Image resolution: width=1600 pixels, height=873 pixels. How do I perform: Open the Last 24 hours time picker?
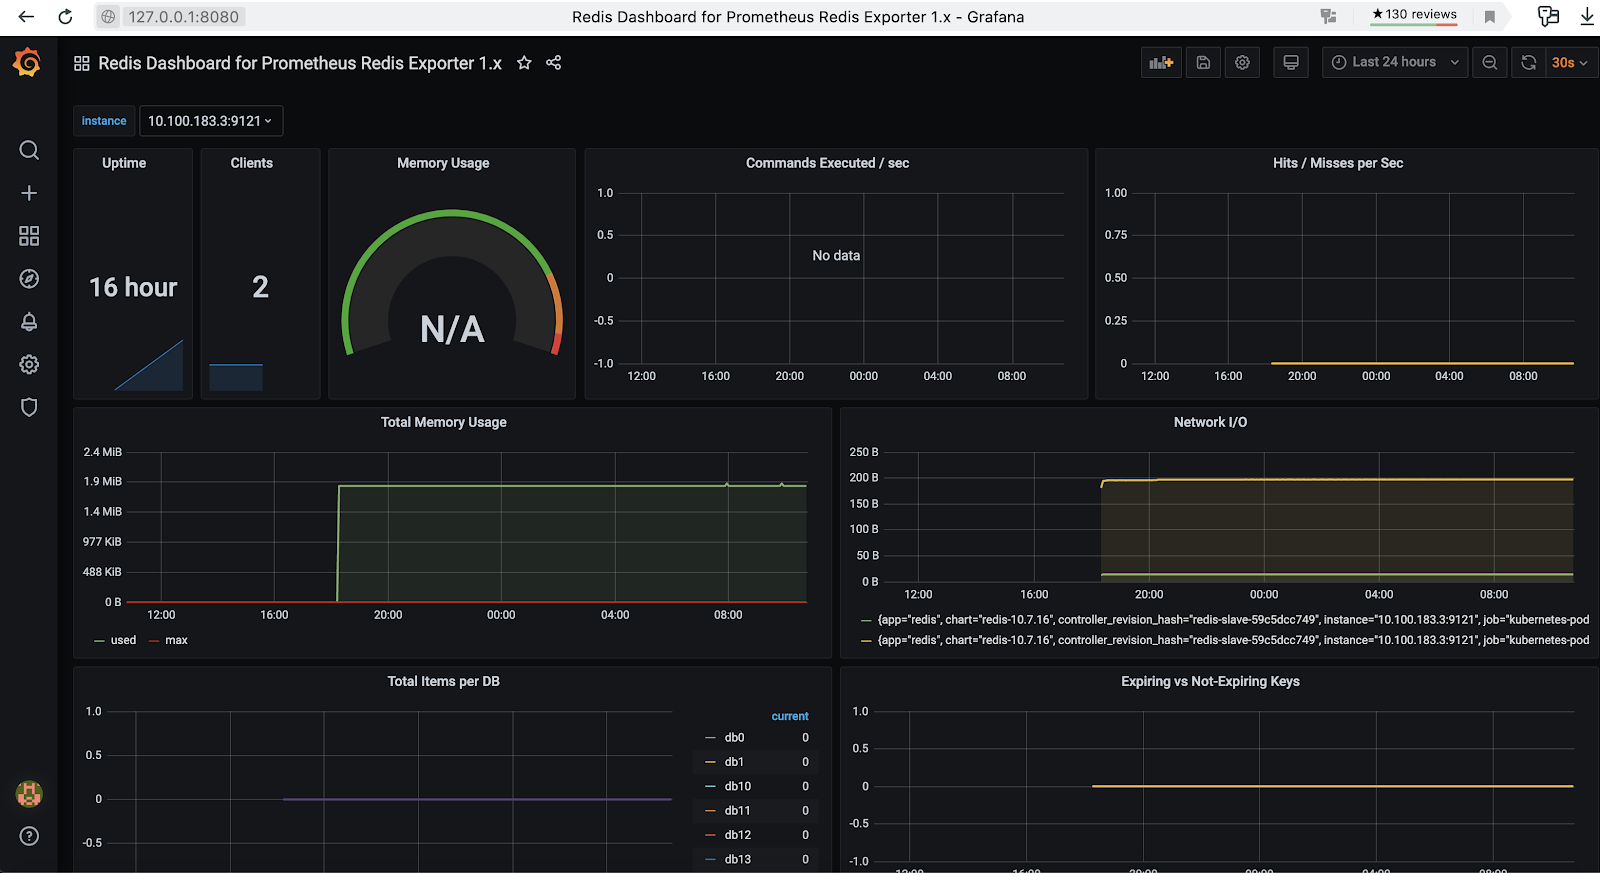click(1395, 62)
